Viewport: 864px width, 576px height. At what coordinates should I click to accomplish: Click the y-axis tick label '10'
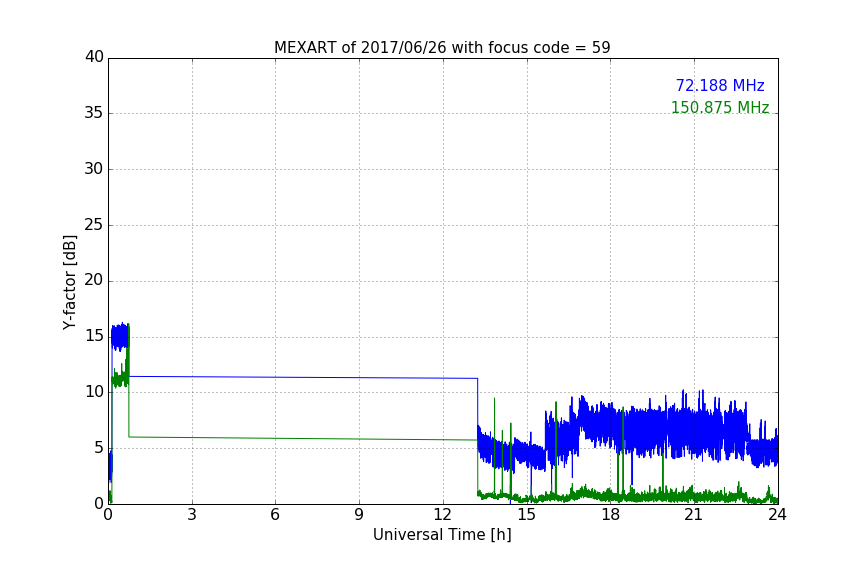[x=94, y=392]
